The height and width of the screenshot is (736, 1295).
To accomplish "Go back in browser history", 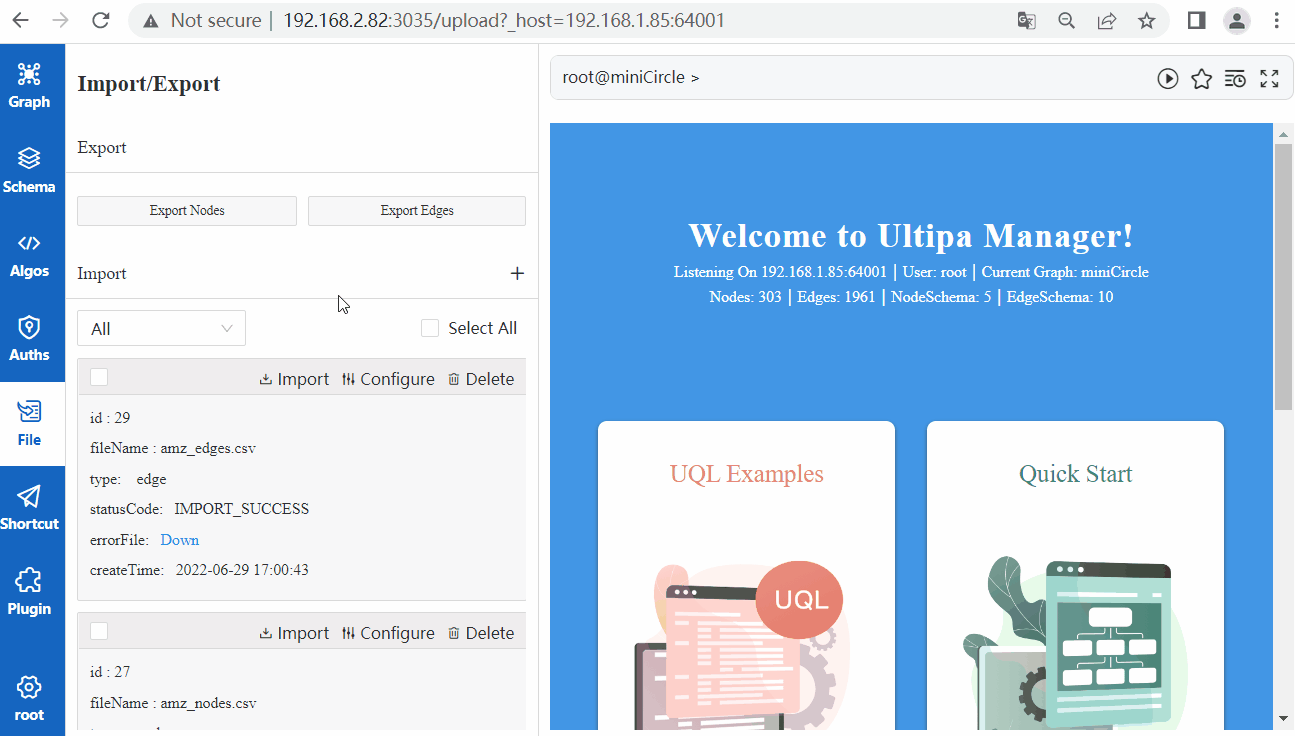I will (x=20, y=20).
